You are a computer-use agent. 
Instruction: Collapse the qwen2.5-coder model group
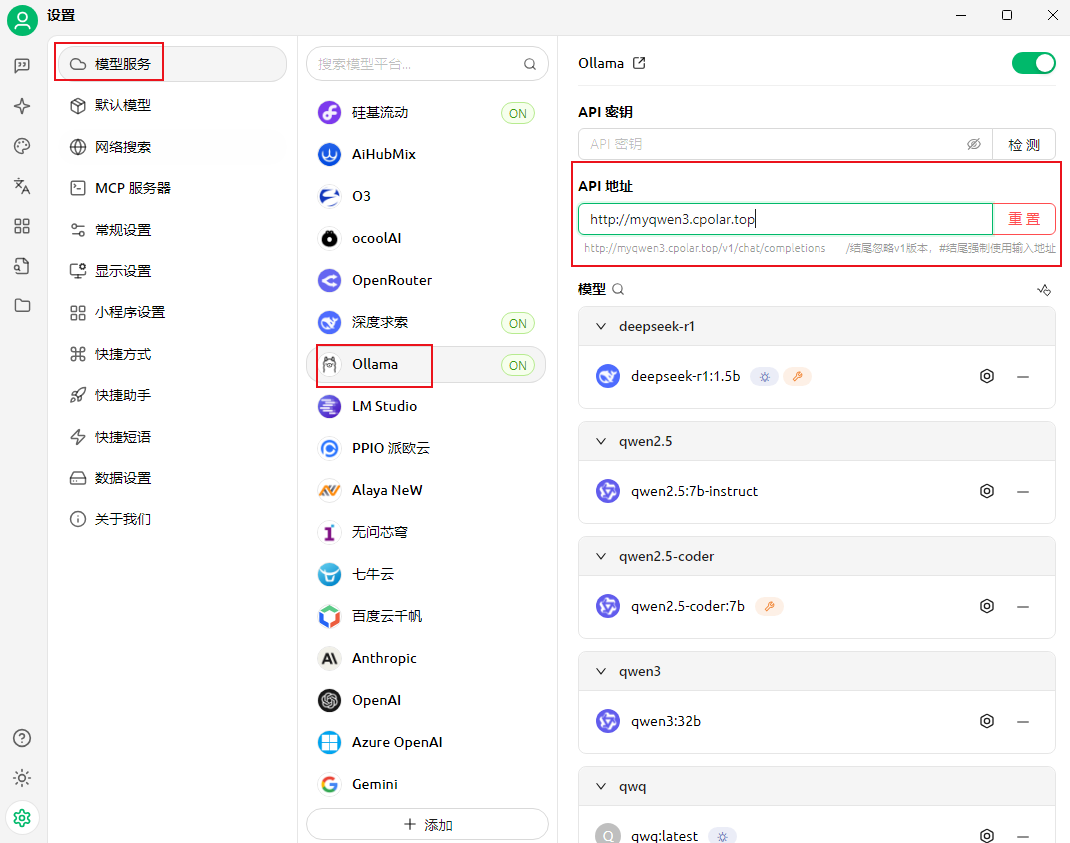coord(601,556)
